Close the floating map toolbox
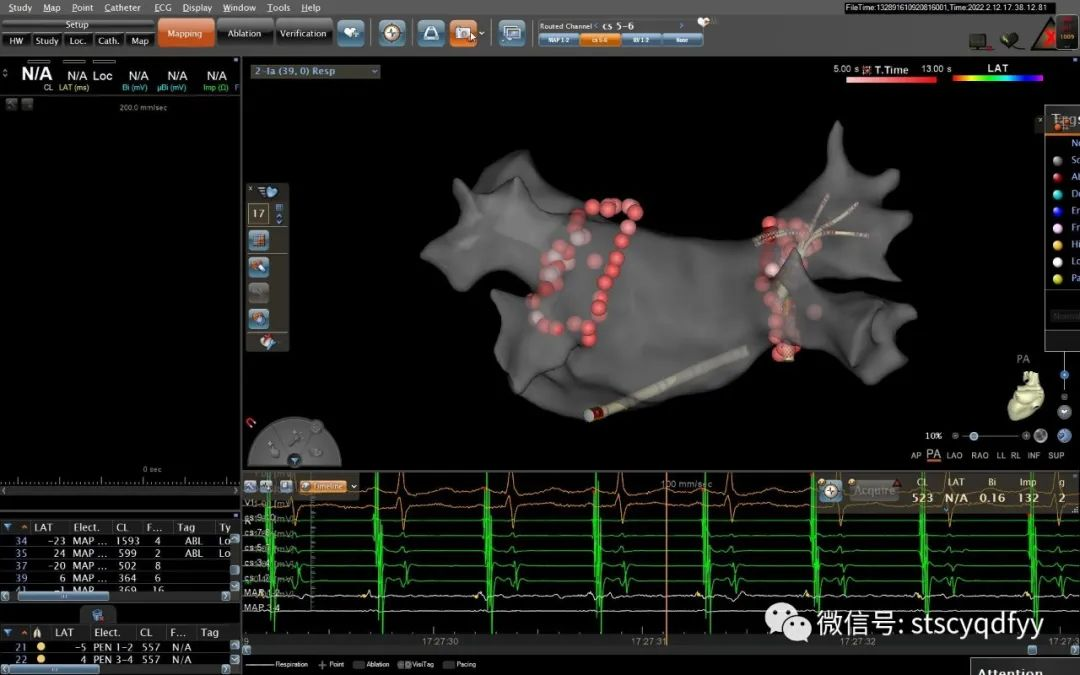The height and width of the screenshot is (675, 1080). (x=251, y=189)
